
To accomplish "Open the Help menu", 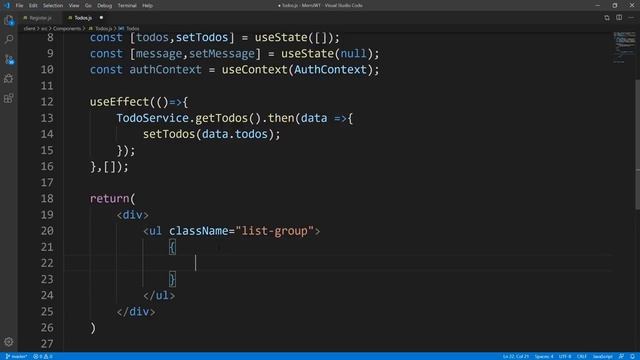I will (147, 5).
